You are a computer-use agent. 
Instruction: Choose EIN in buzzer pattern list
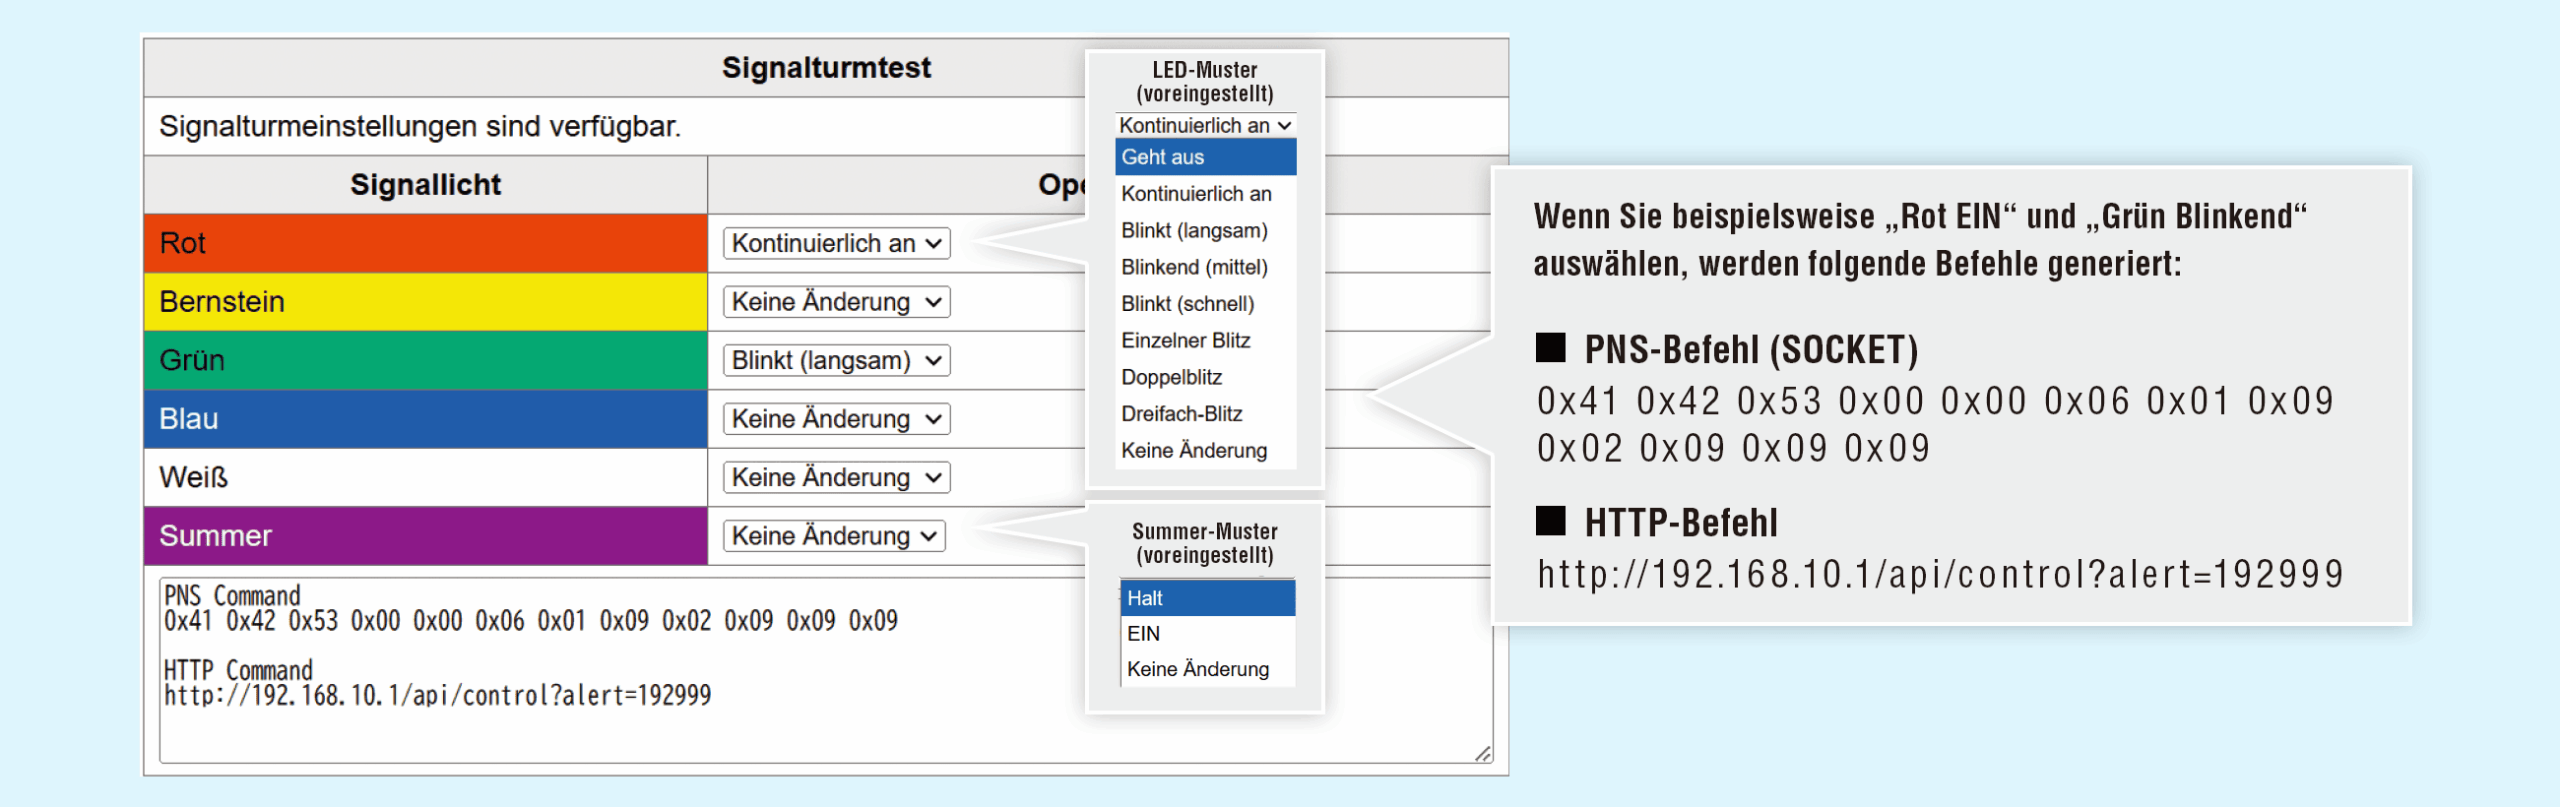coord(1207,633)
